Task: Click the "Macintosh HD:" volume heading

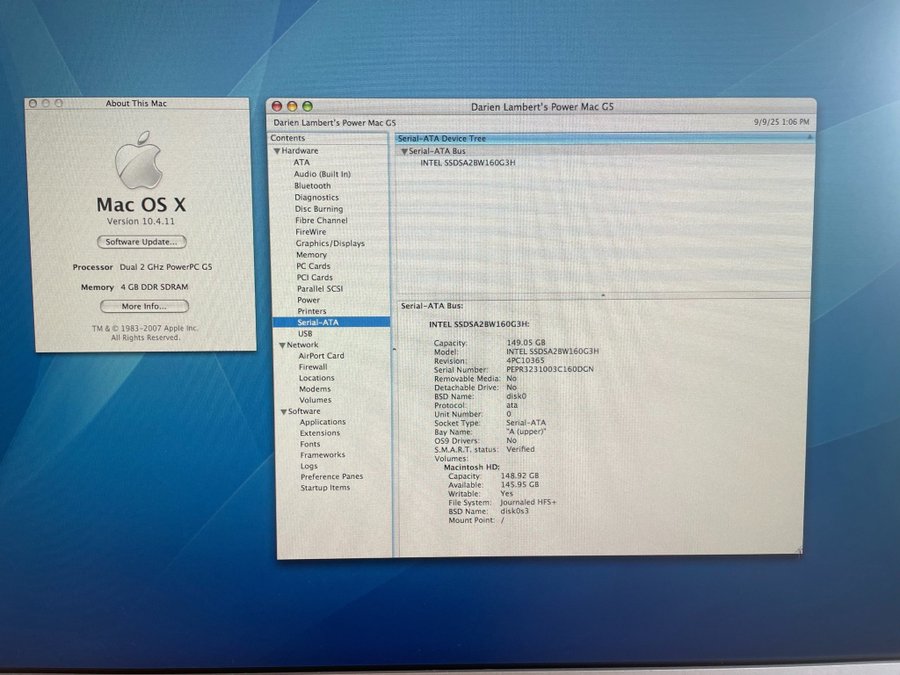Action: [x=471, y=467]
